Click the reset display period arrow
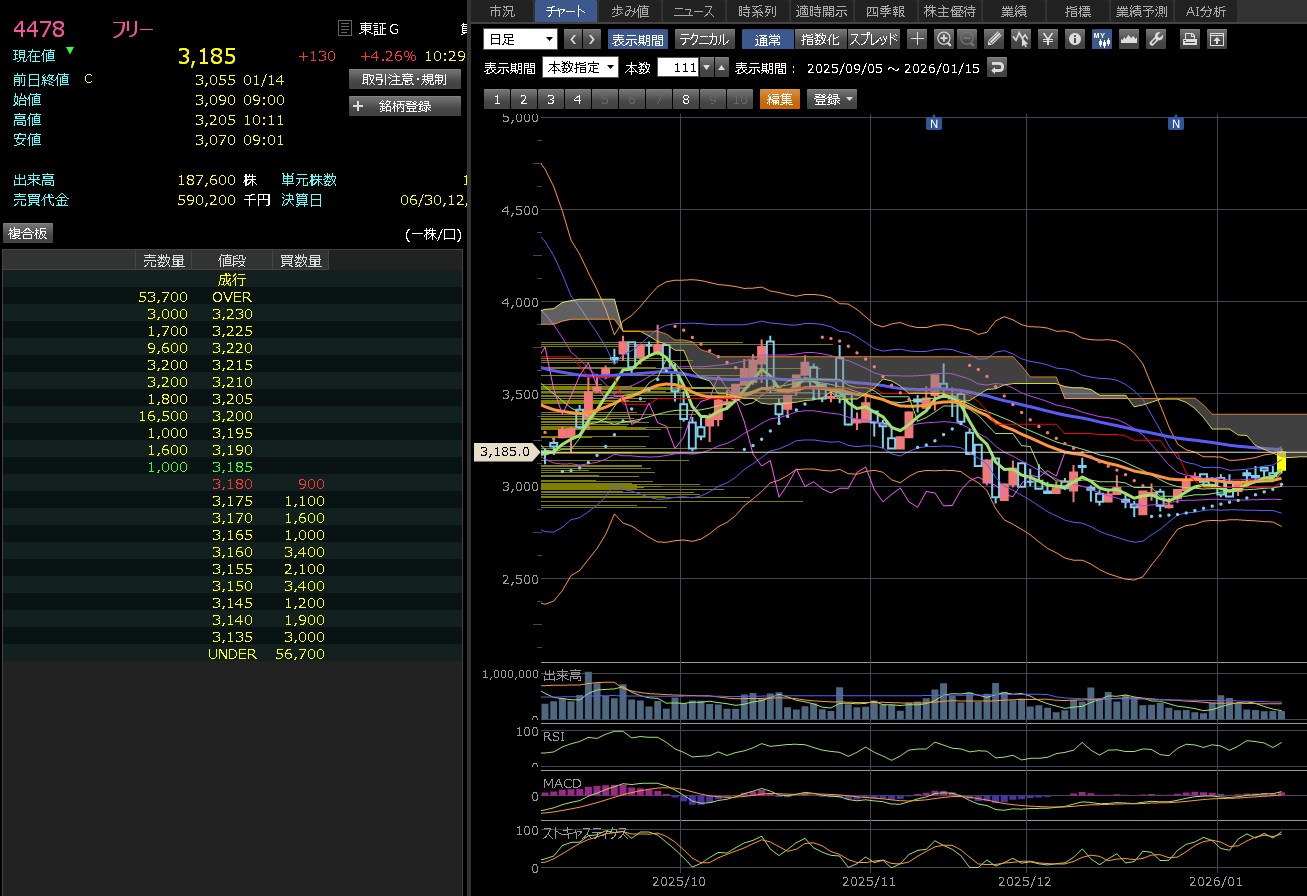This screenshot has height=896, width=1307. pyautogui.click(x=996, y=68)
